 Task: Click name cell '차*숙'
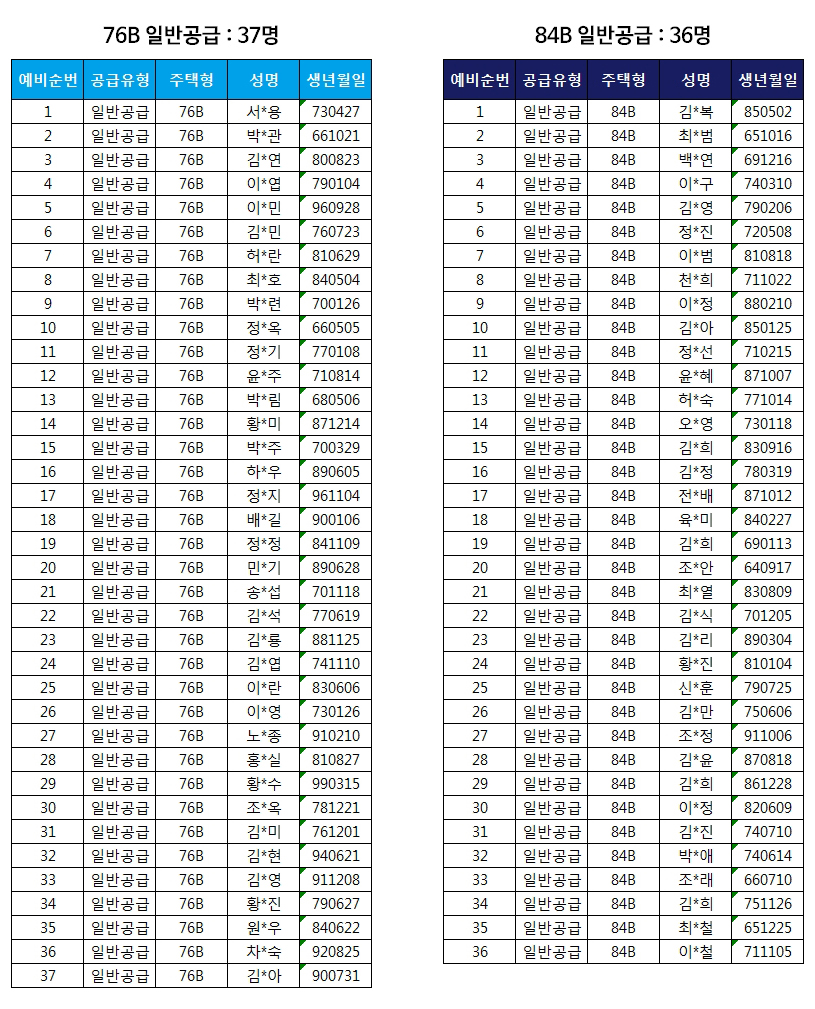tap(264, 952)
